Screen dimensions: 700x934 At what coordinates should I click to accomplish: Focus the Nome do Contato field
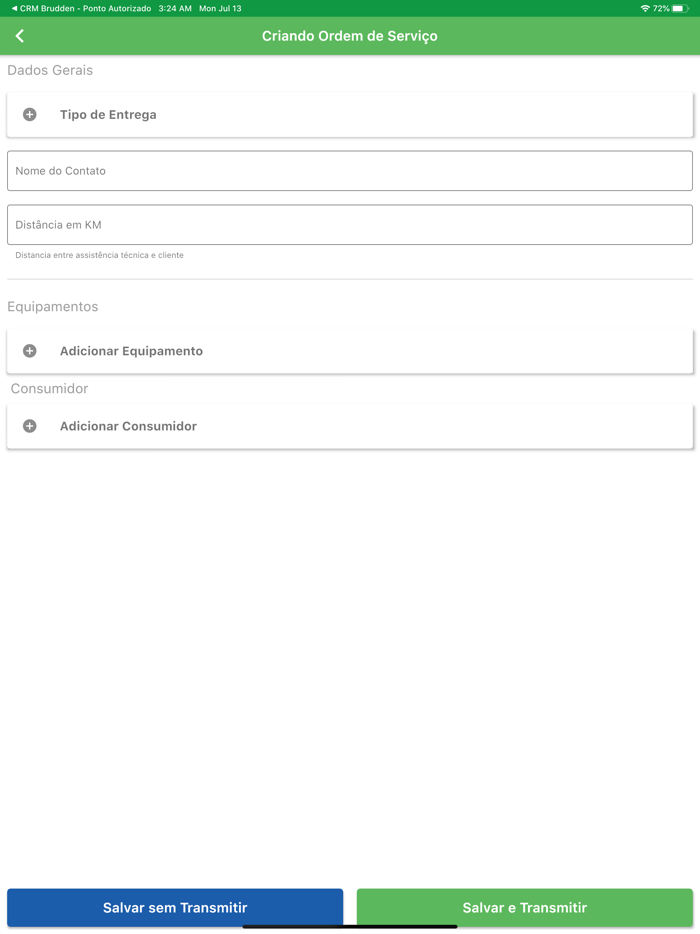(x=350, y=170)
